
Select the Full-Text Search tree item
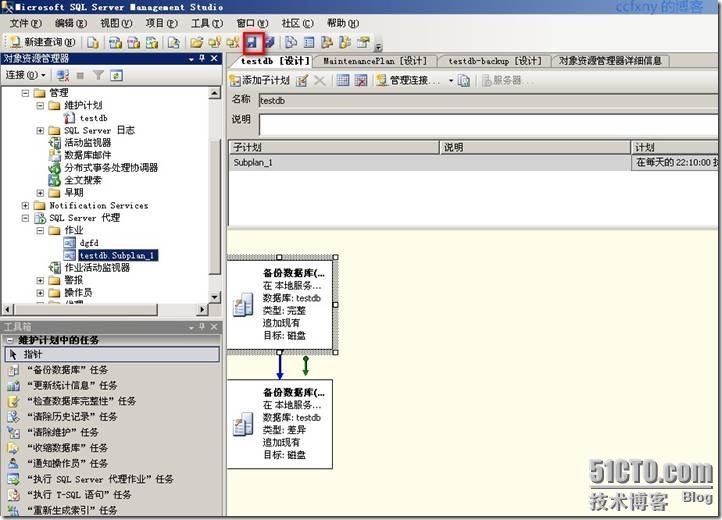[x=82, y=180]
